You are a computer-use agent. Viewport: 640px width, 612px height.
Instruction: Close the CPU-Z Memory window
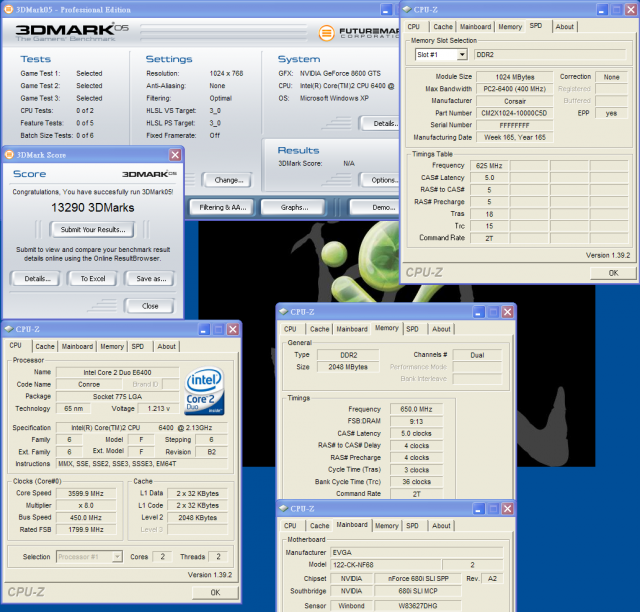coord(507,312)
